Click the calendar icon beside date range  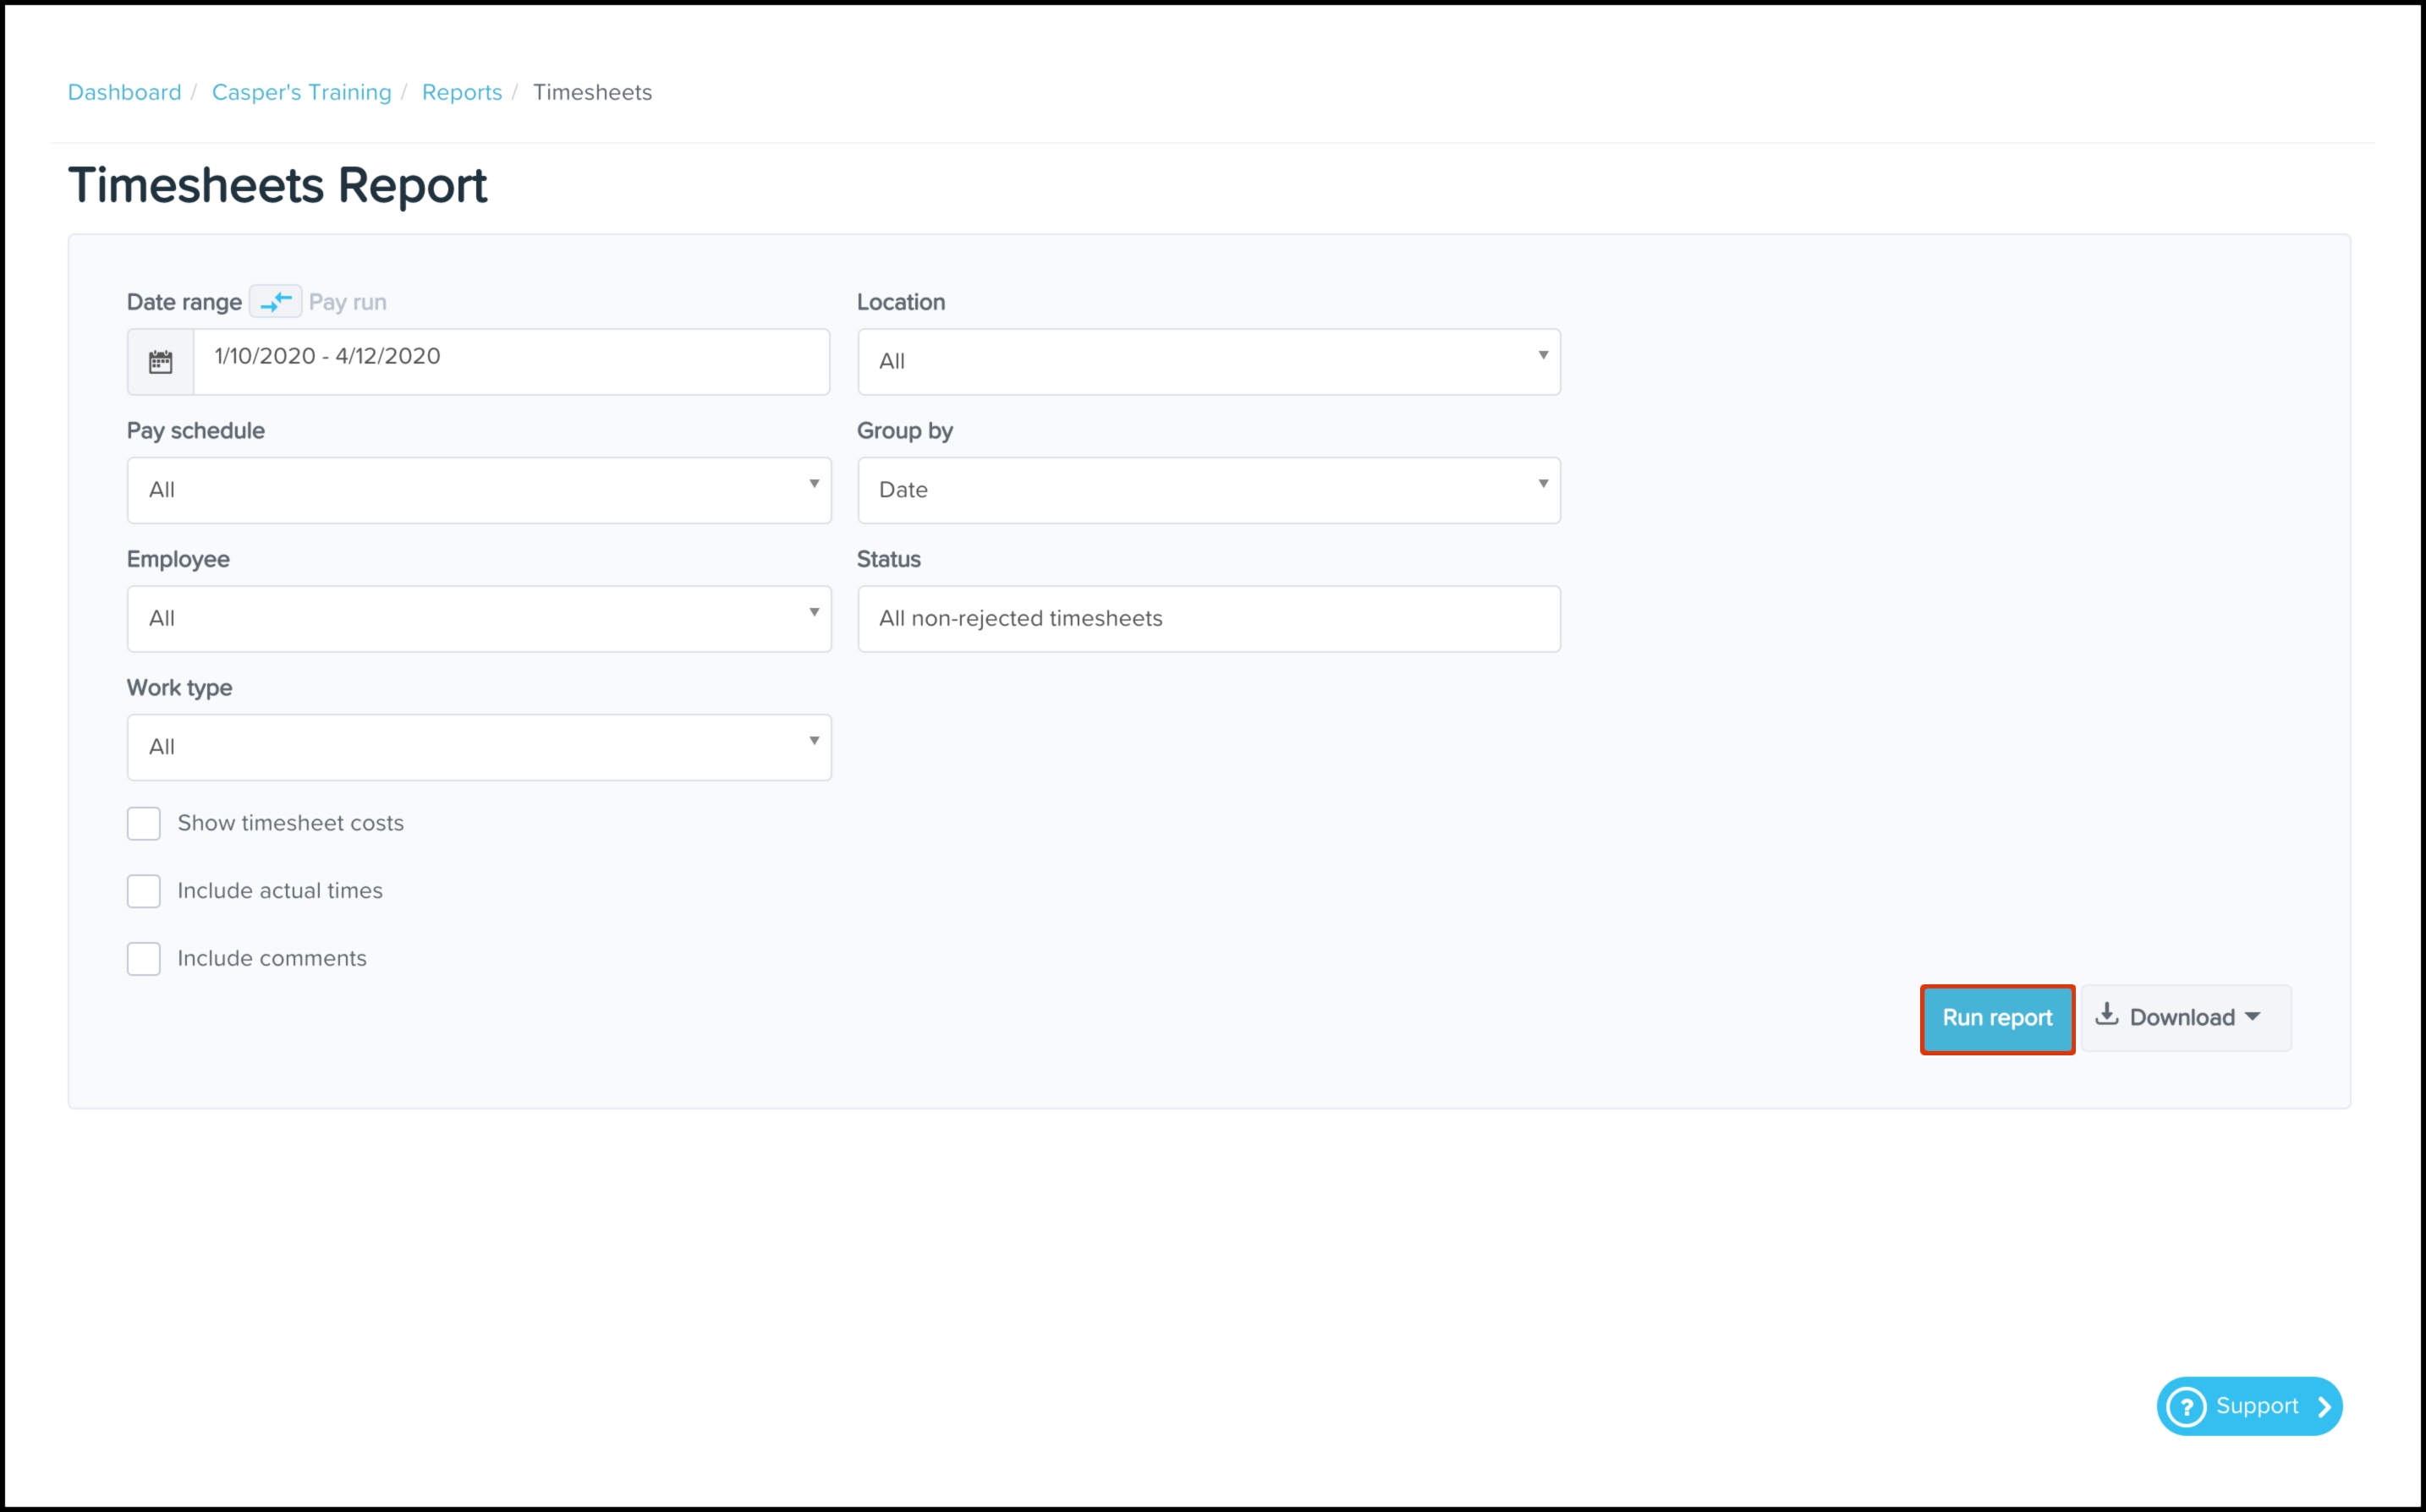[160, 362]
